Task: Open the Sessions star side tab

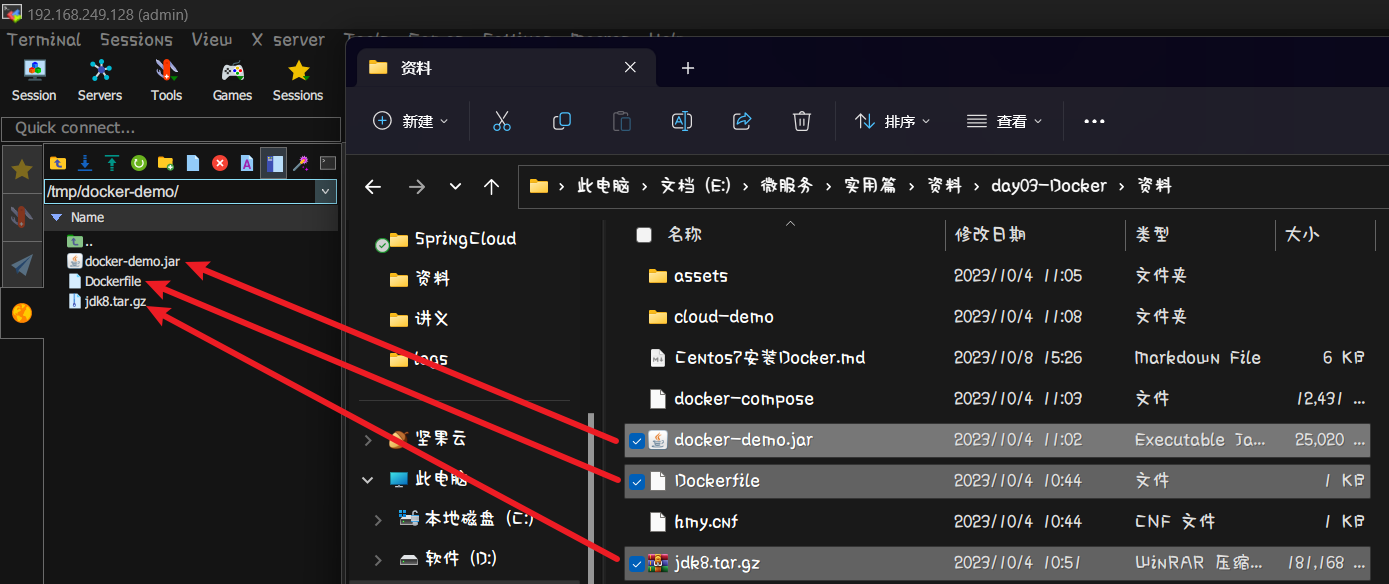Action: click(21, 169)
